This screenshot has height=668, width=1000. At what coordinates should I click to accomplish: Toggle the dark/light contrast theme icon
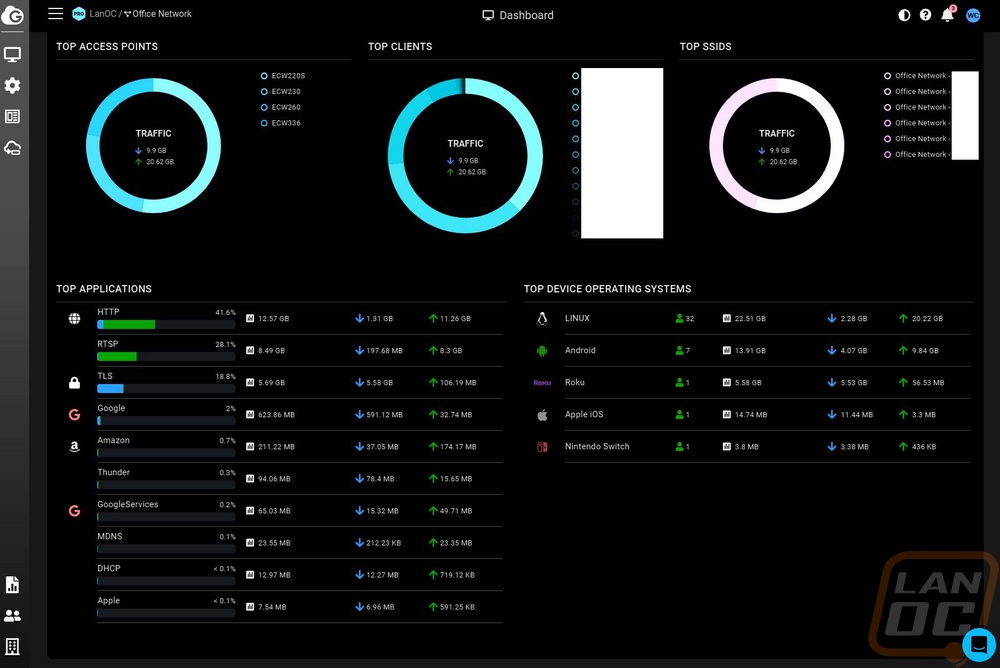point(904,15)
